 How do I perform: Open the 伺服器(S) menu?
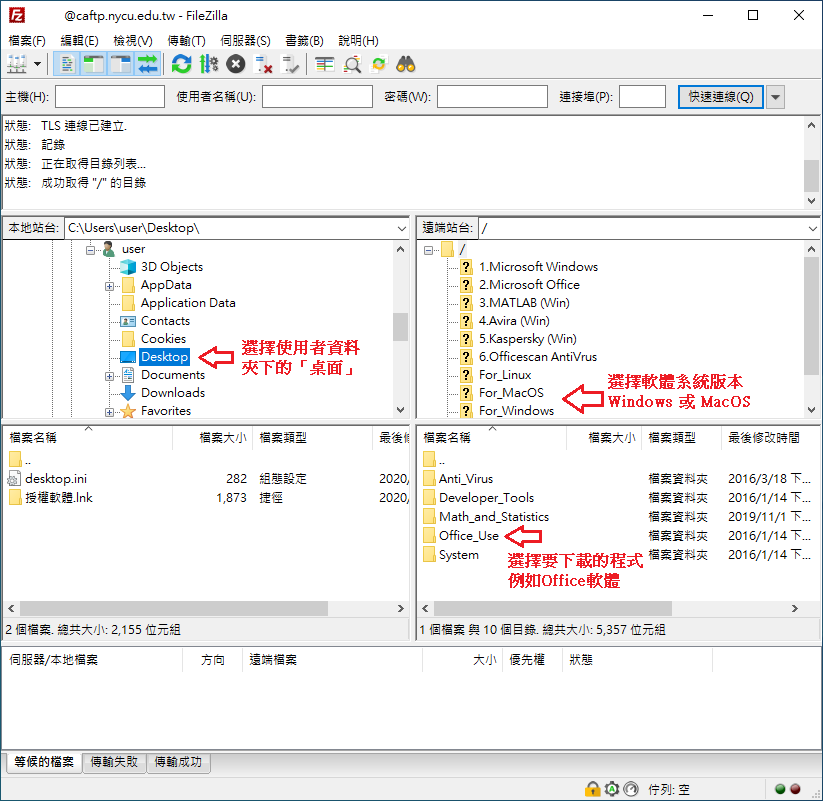coord(245,41)
